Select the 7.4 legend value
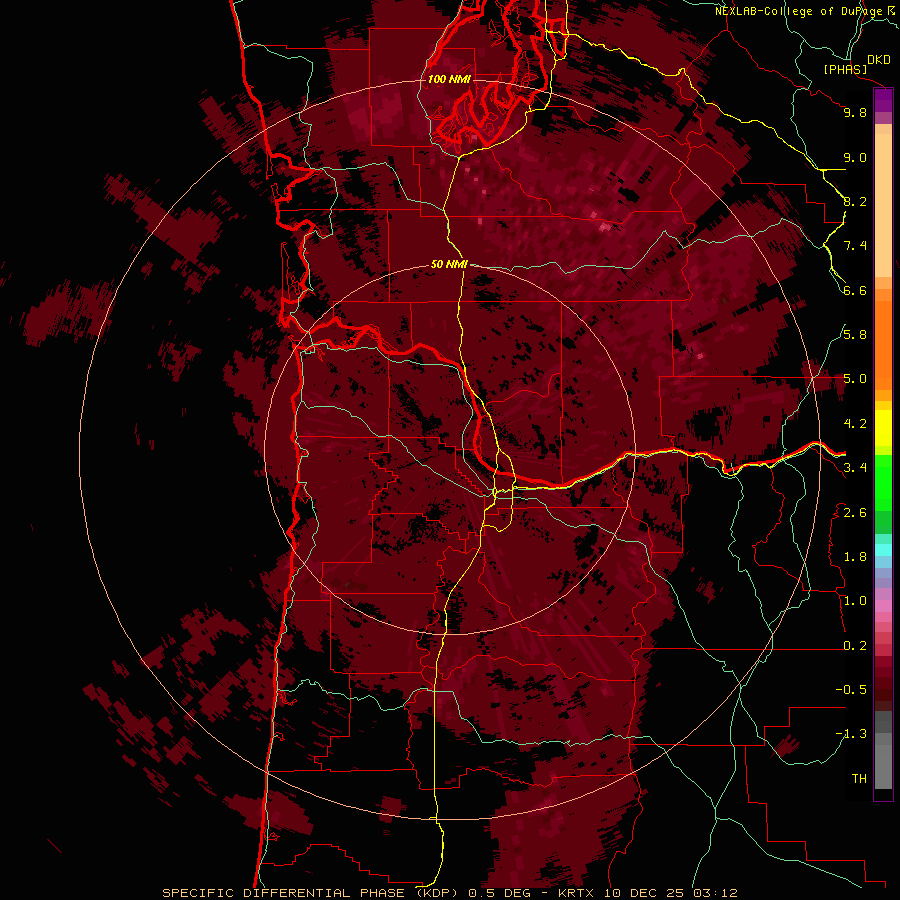This screenshot has height=900, width=900. 855,246
